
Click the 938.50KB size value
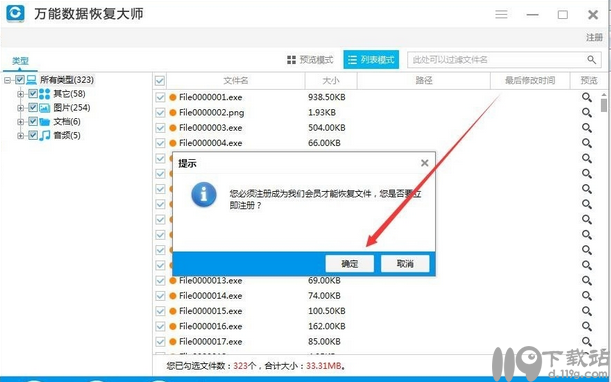327,97
